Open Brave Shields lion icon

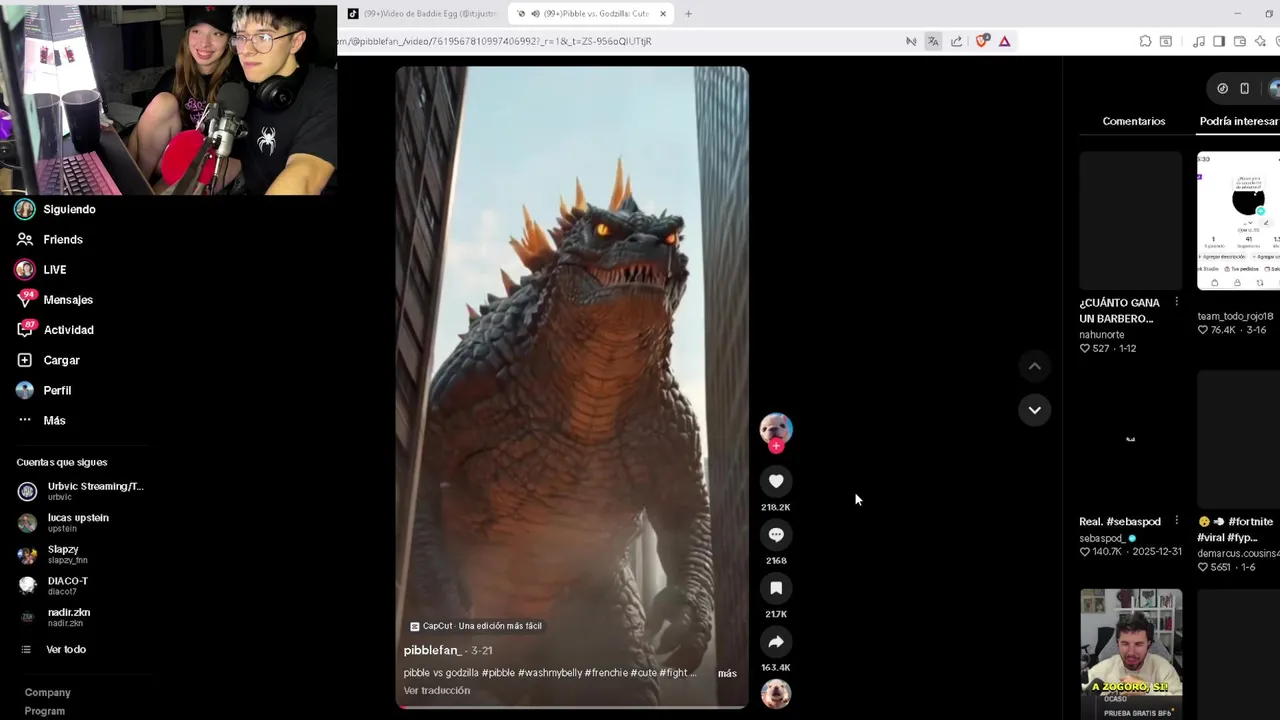tap(981, 41)
